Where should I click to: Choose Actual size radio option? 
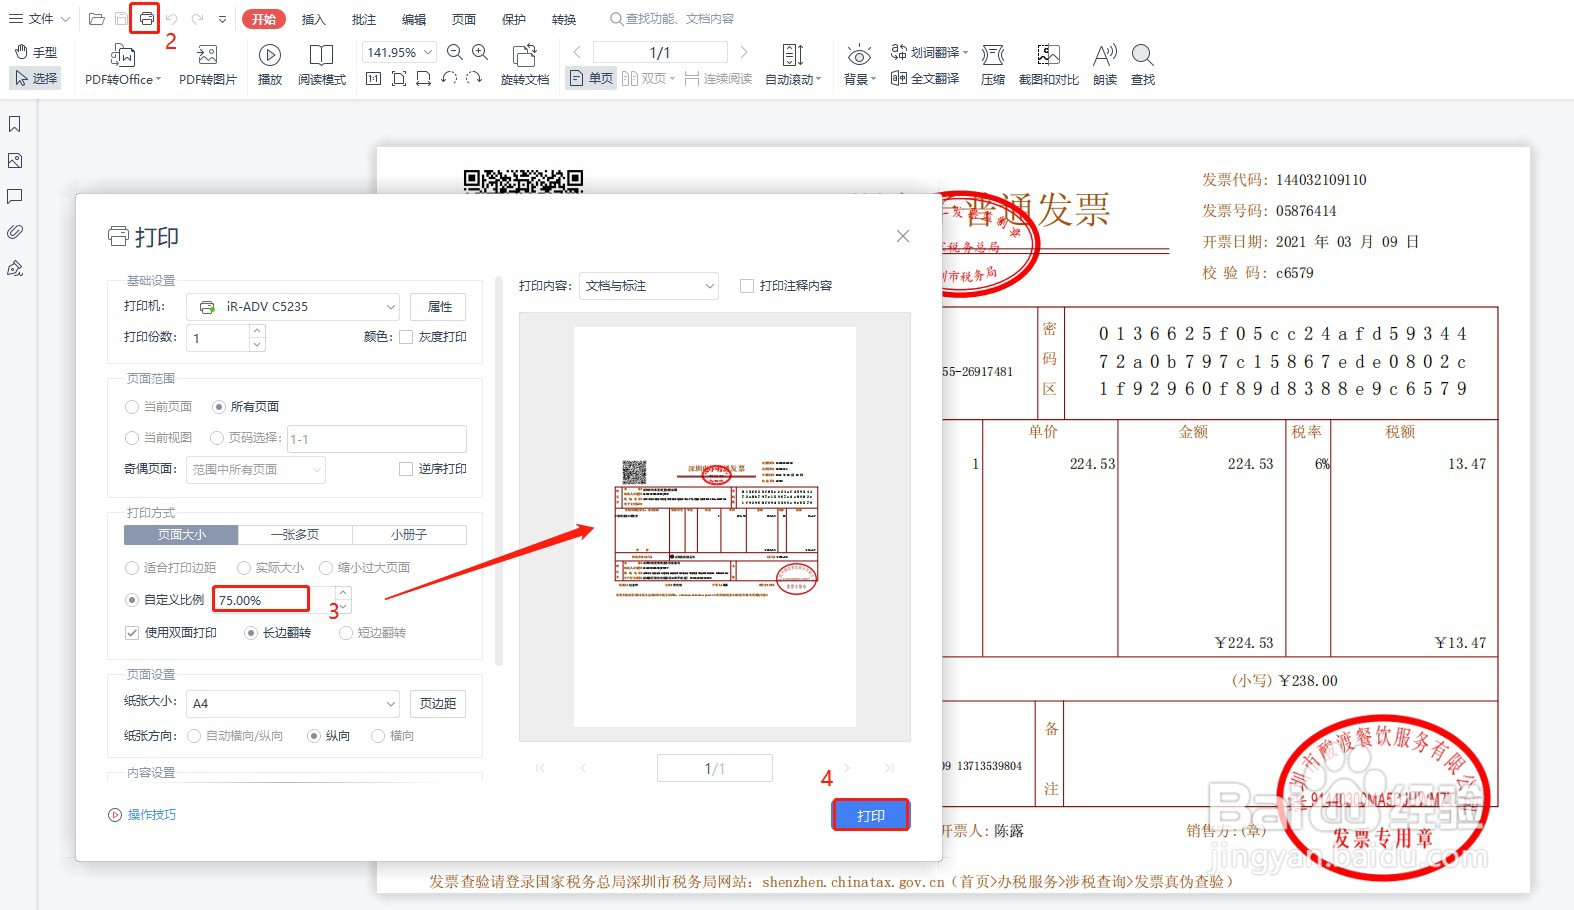[244, 568]
